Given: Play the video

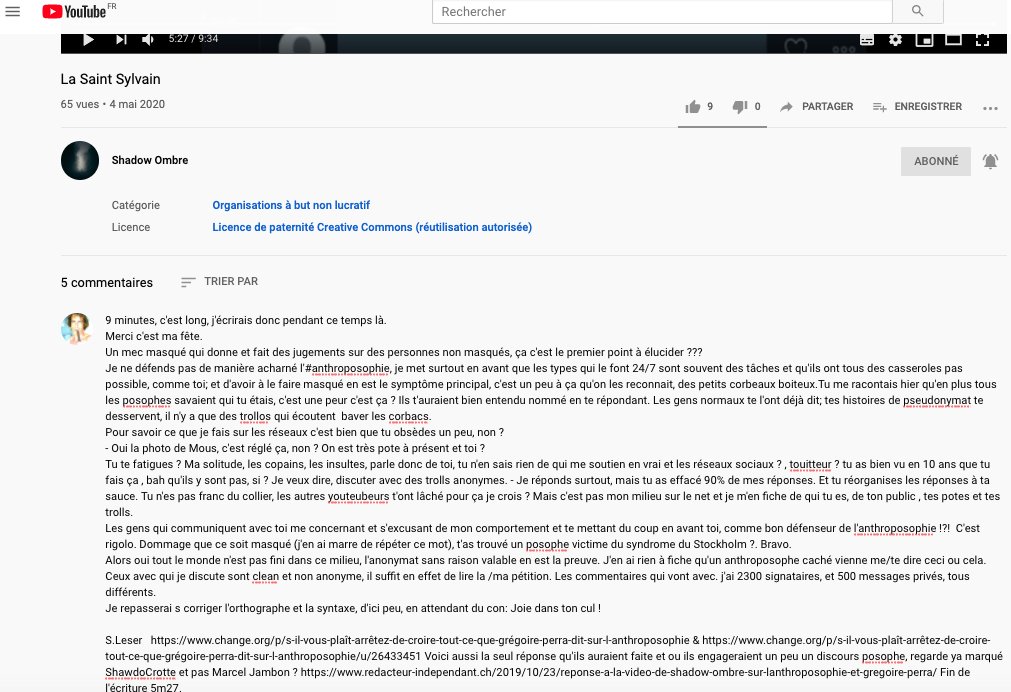Looking at the screenshot, I should point(89,39).
